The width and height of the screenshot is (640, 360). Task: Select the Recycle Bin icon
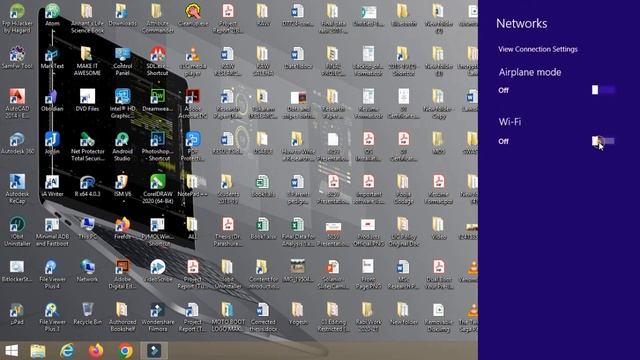click(87, 314)
